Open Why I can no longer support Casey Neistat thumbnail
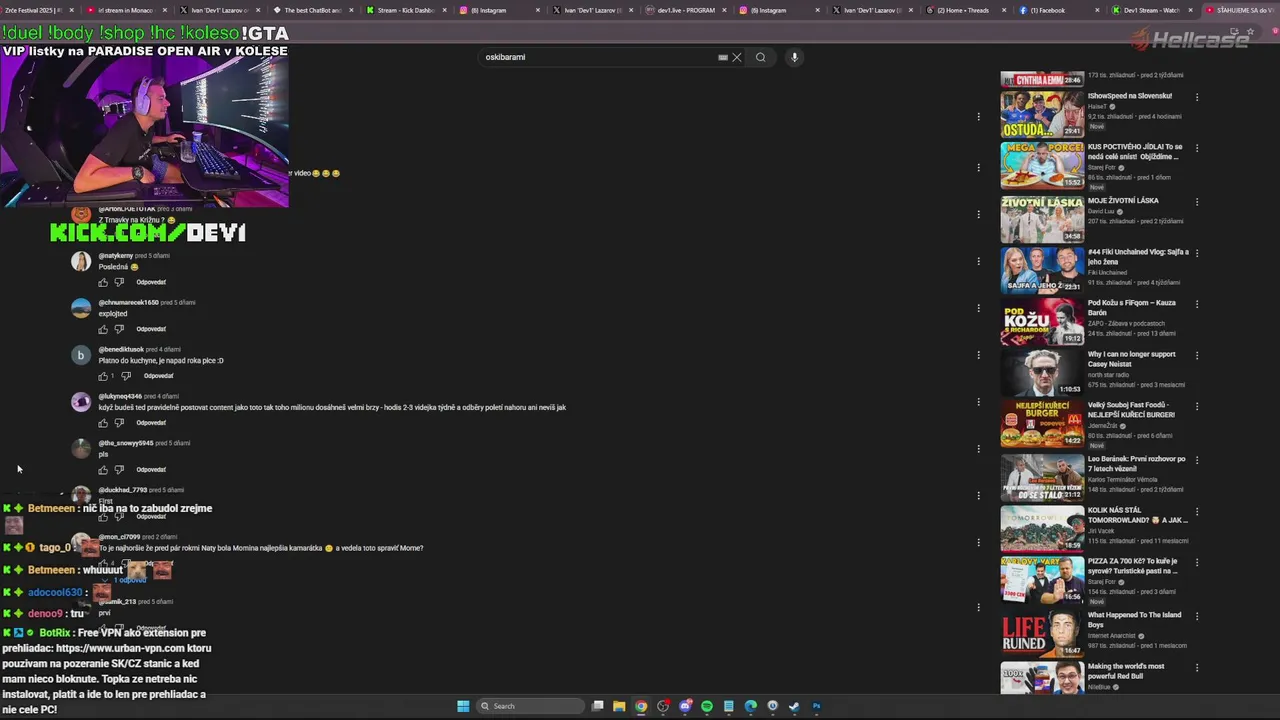The image size is (1280, 720). pyautogui.click(x=1041, y=372)
